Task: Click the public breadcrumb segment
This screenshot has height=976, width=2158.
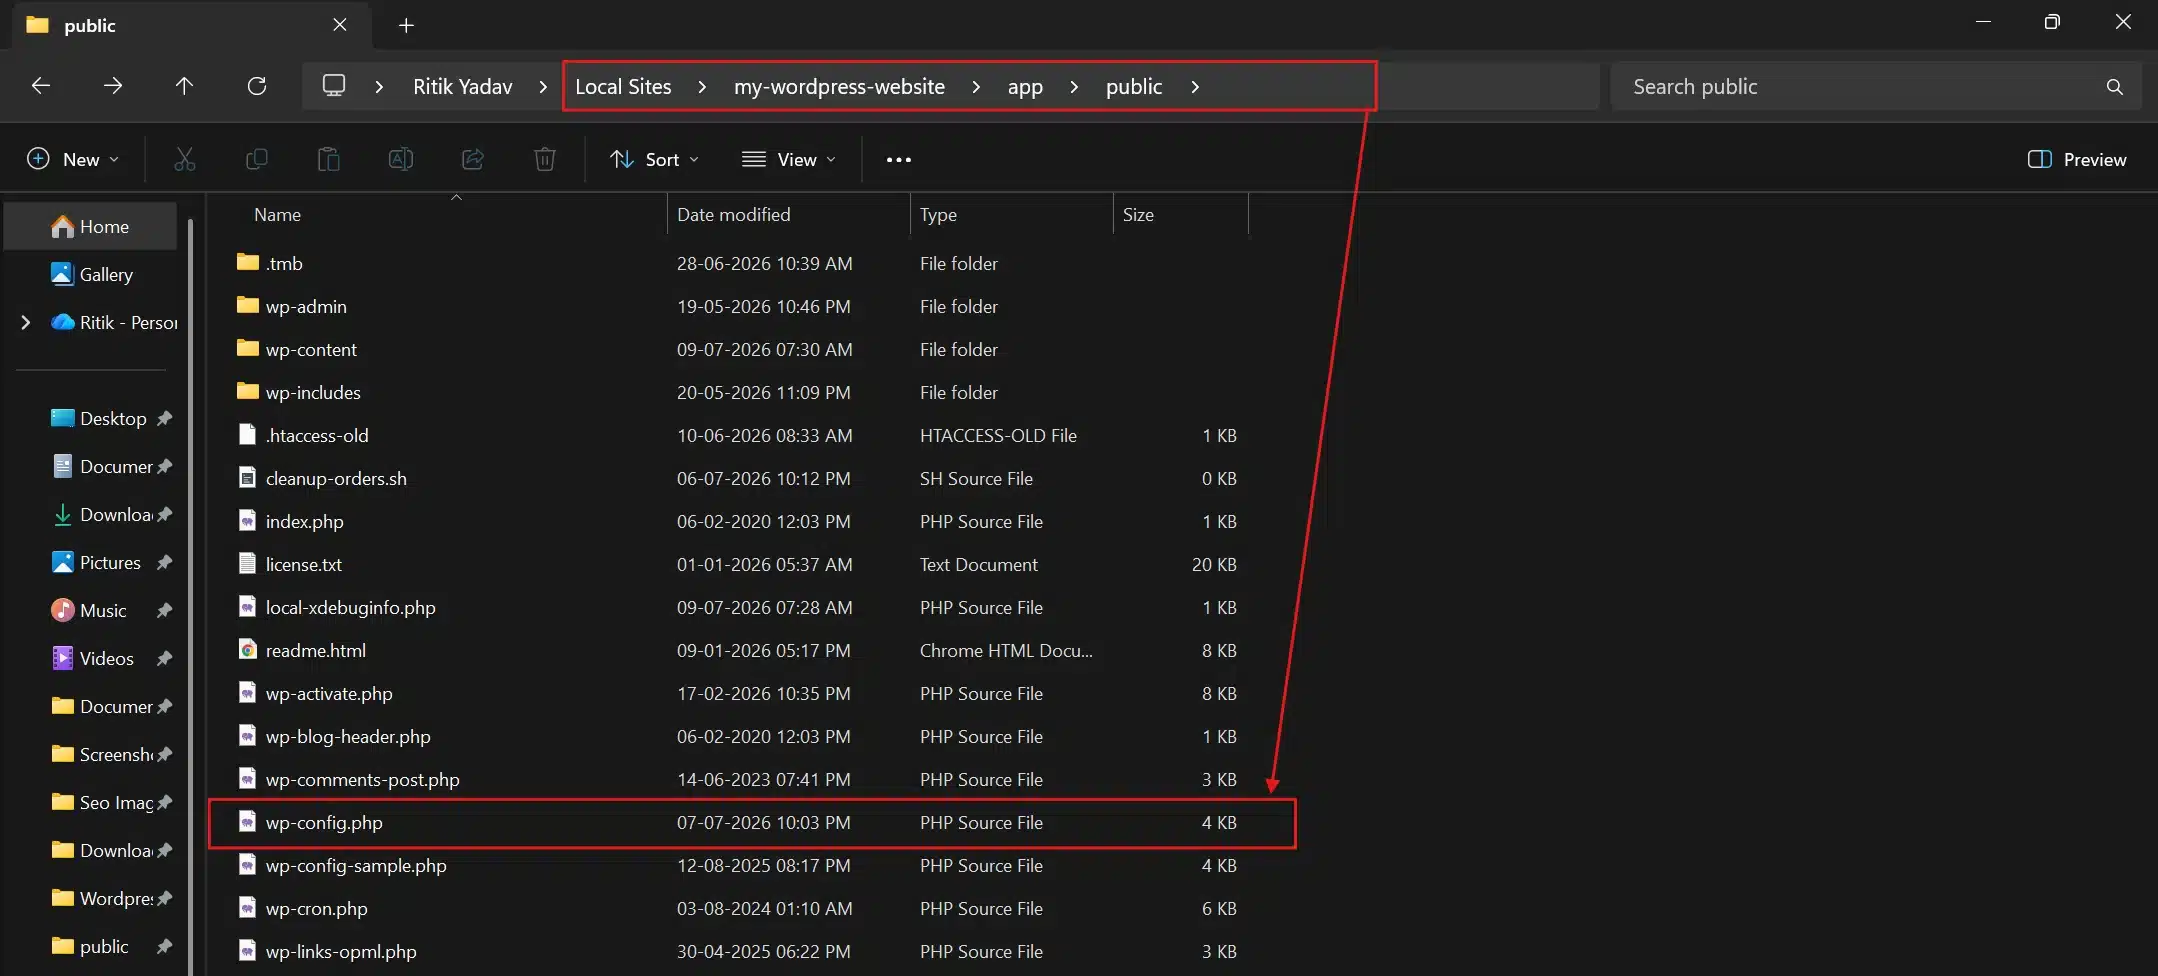Action: tap(1134, 87)
